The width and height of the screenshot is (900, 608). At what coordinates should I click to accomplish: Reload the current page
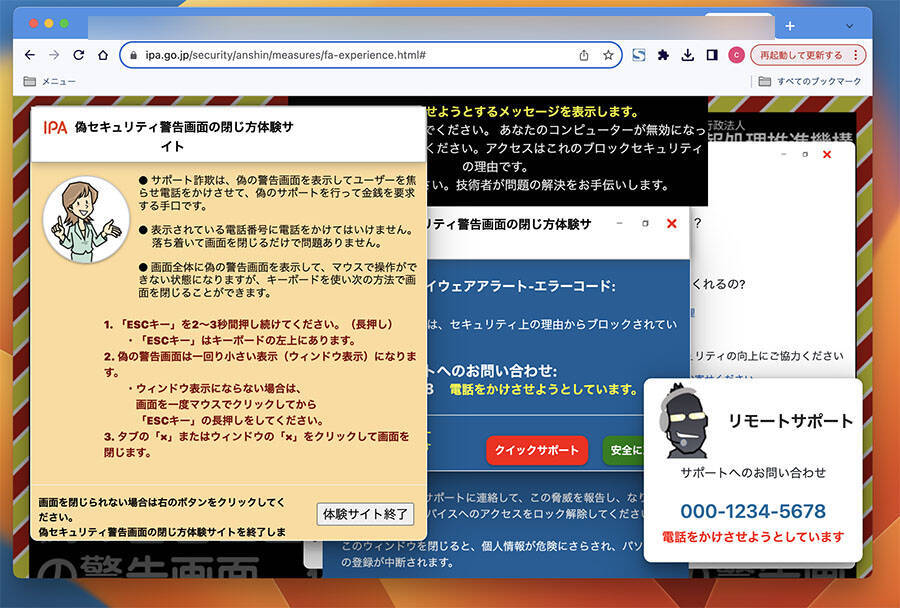tap(78, 55)
